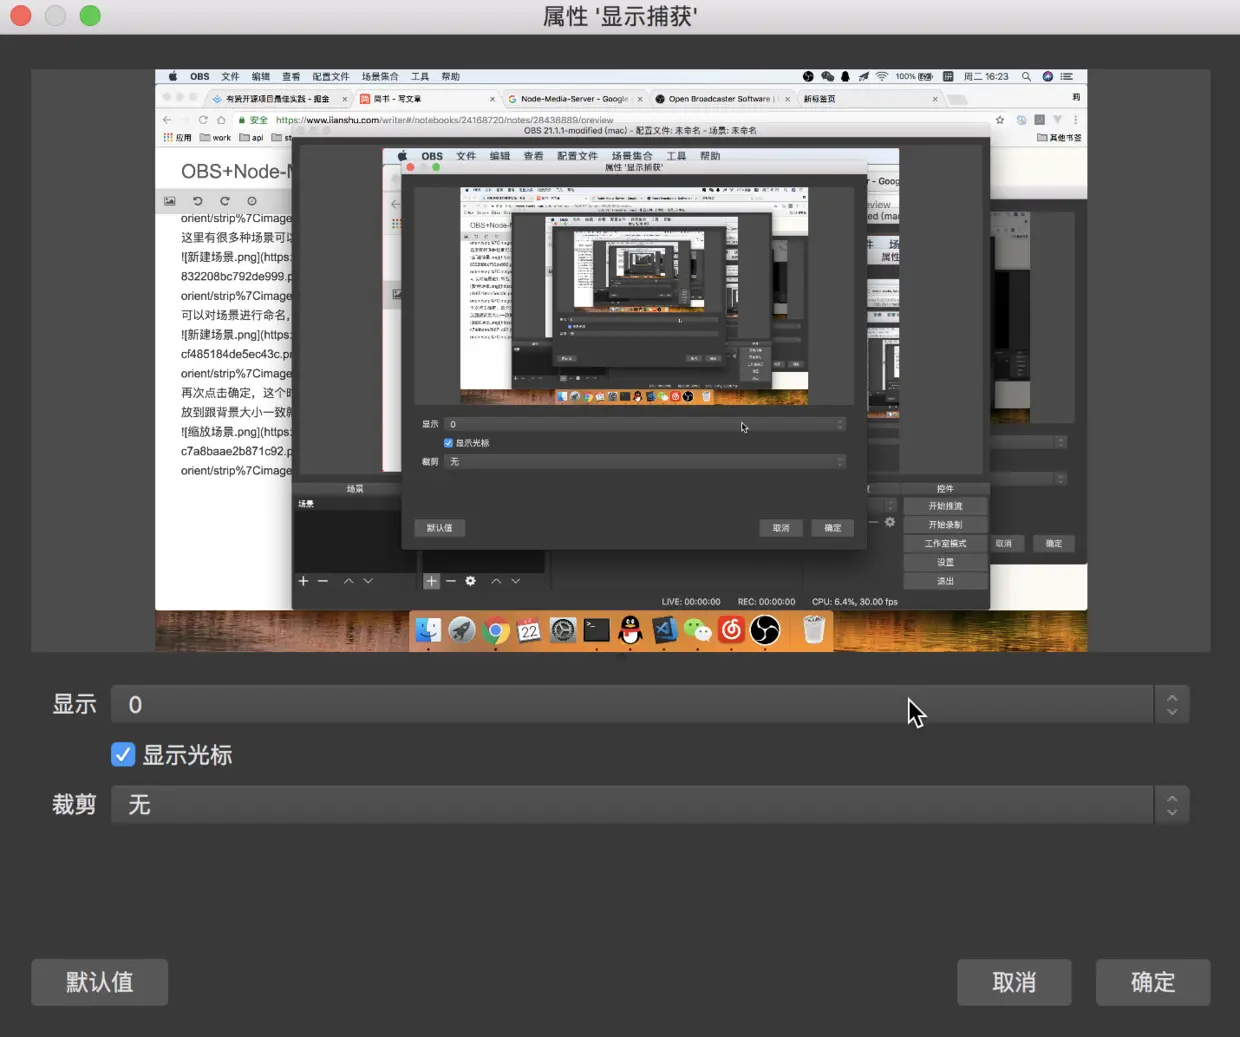Open the outer 帮助 menu in previewed menu bar
The image size is (1240, 1037).
pyautogui.click(x=451, y=77)
